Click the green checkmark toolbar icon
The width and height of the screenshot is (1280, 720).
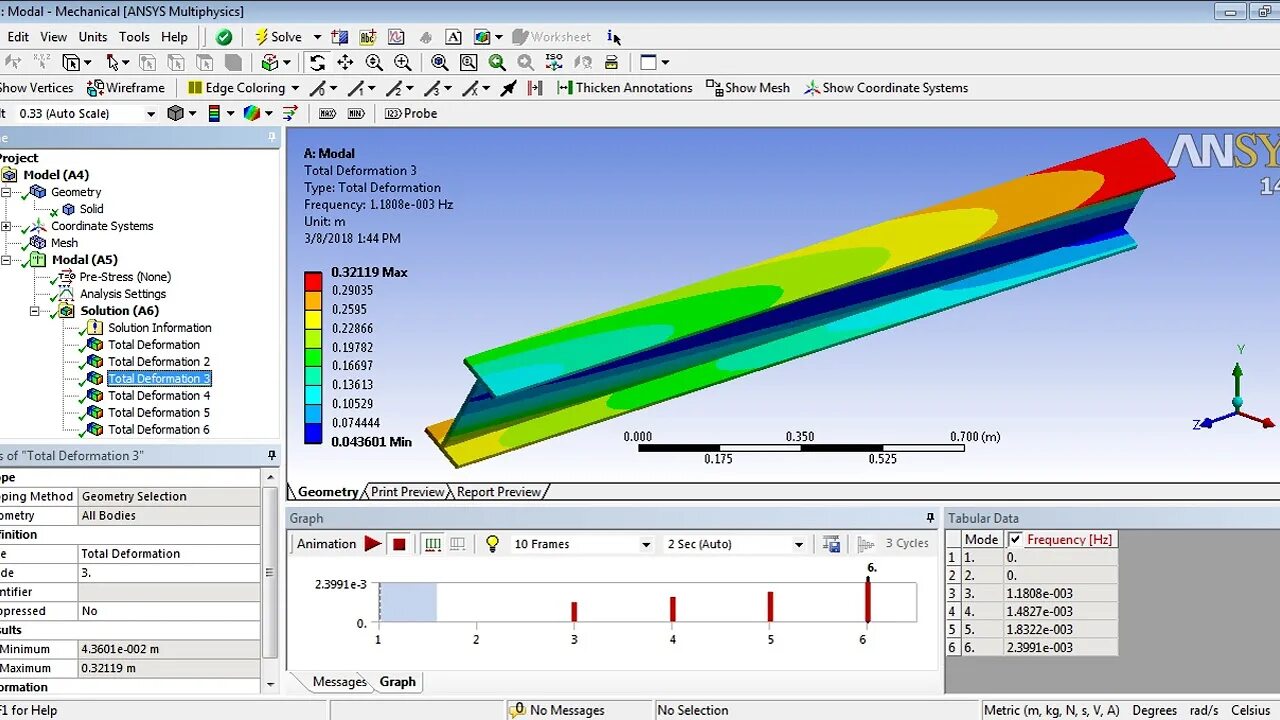coord(224,37)
